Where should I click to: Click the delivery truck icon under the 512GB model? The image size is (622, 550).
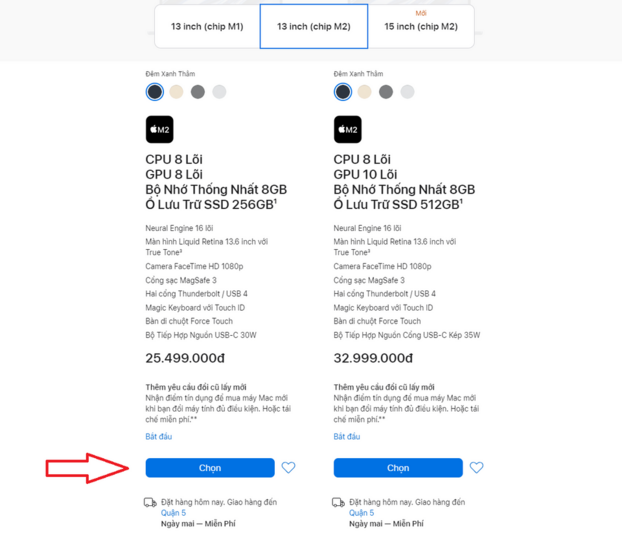[x=338, y=502]
